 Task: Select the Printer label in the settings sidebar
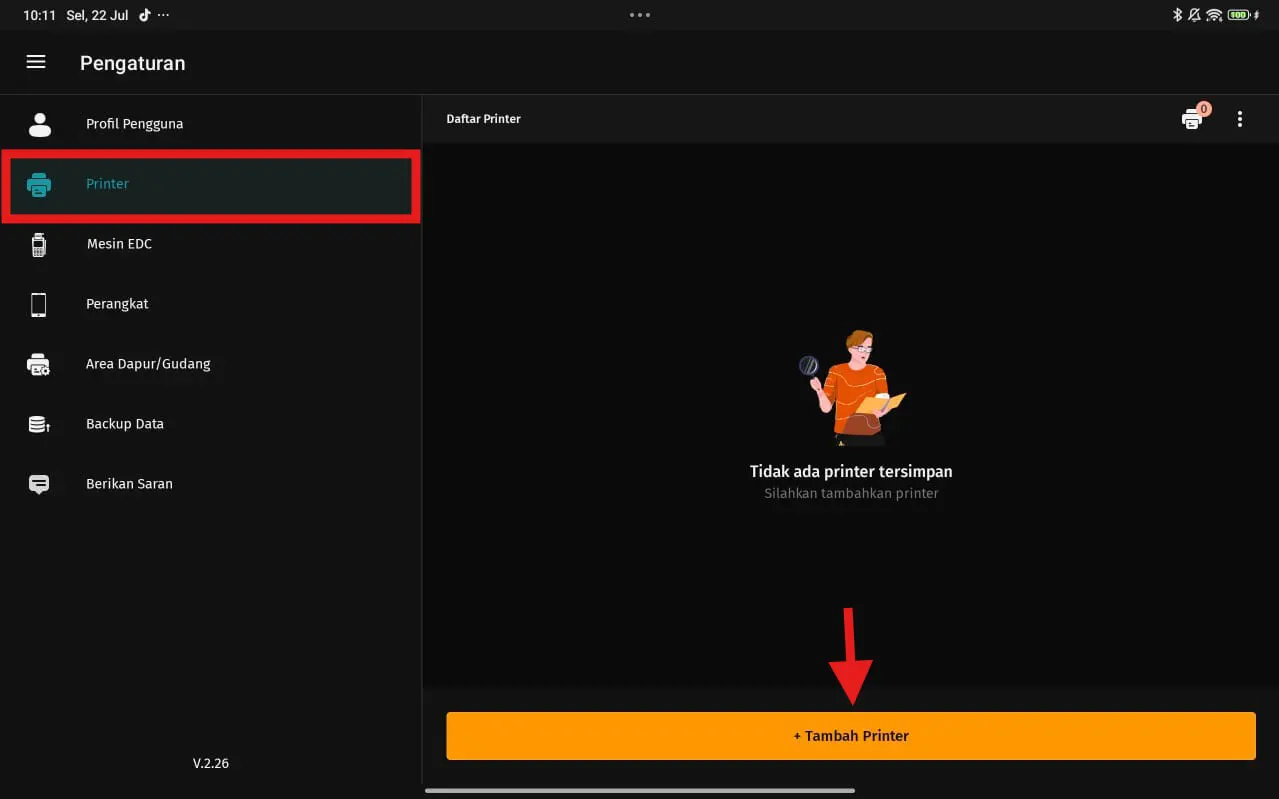(107, 184)
